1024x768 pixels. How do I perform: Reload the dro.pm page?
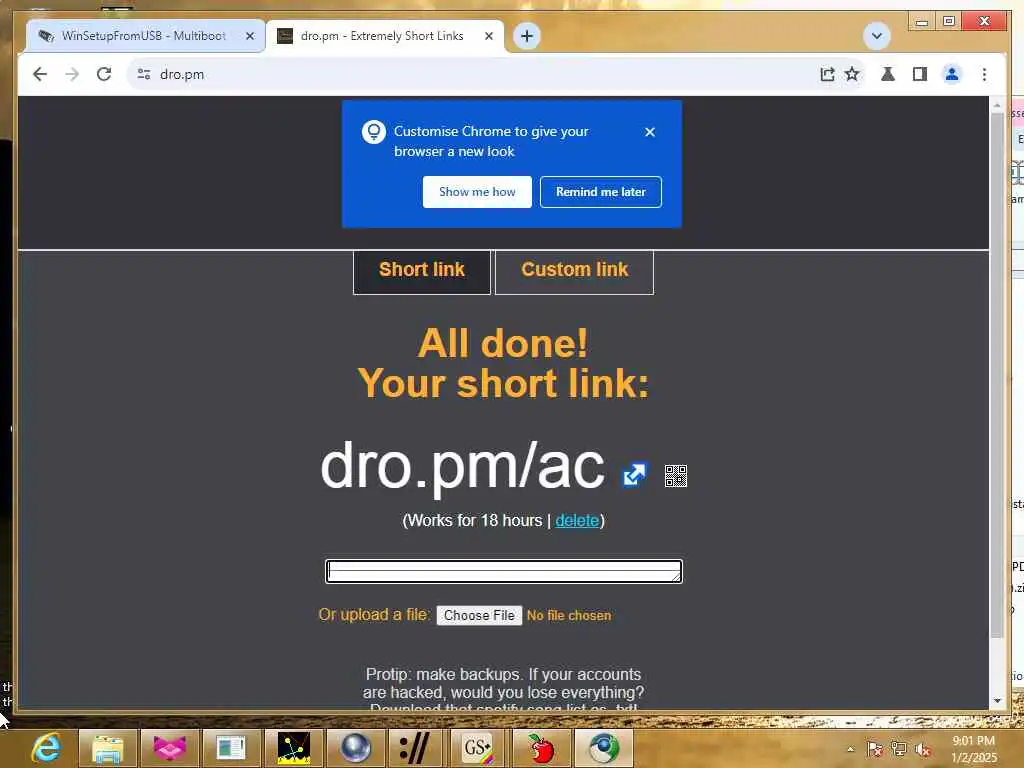click(x=104, y=74)
